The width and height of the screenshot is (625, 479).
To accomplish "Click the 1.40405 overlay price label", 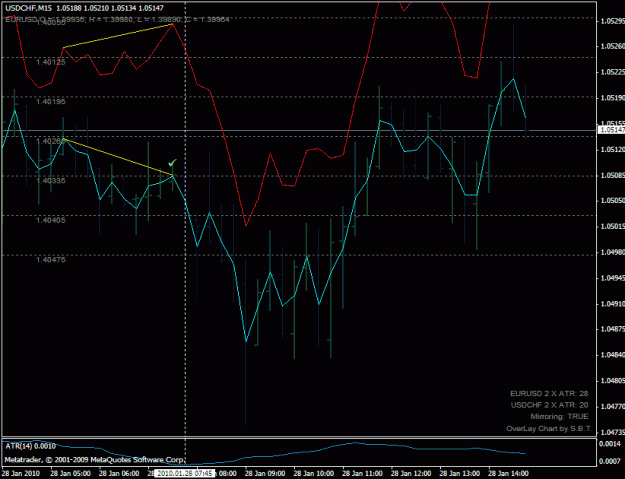I will [x=51, y=220].
